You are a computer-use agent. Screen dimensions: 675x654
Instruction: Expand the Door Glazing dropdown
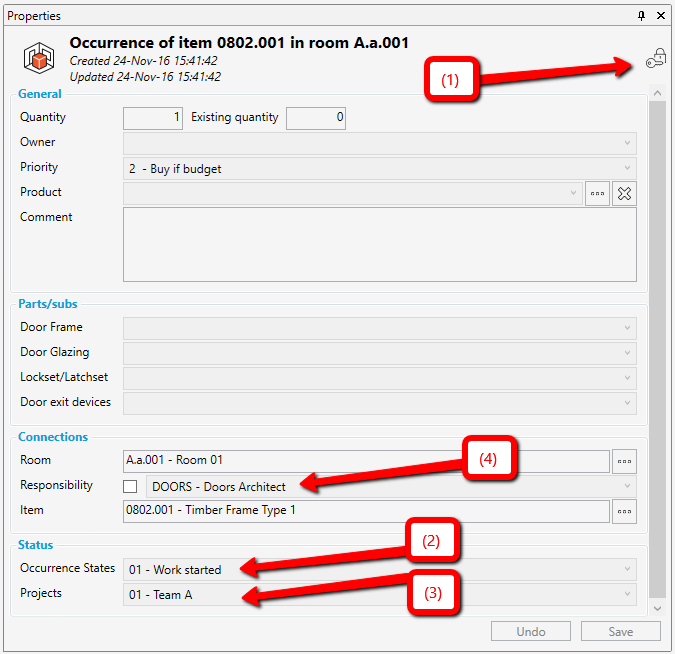(380, 353)
